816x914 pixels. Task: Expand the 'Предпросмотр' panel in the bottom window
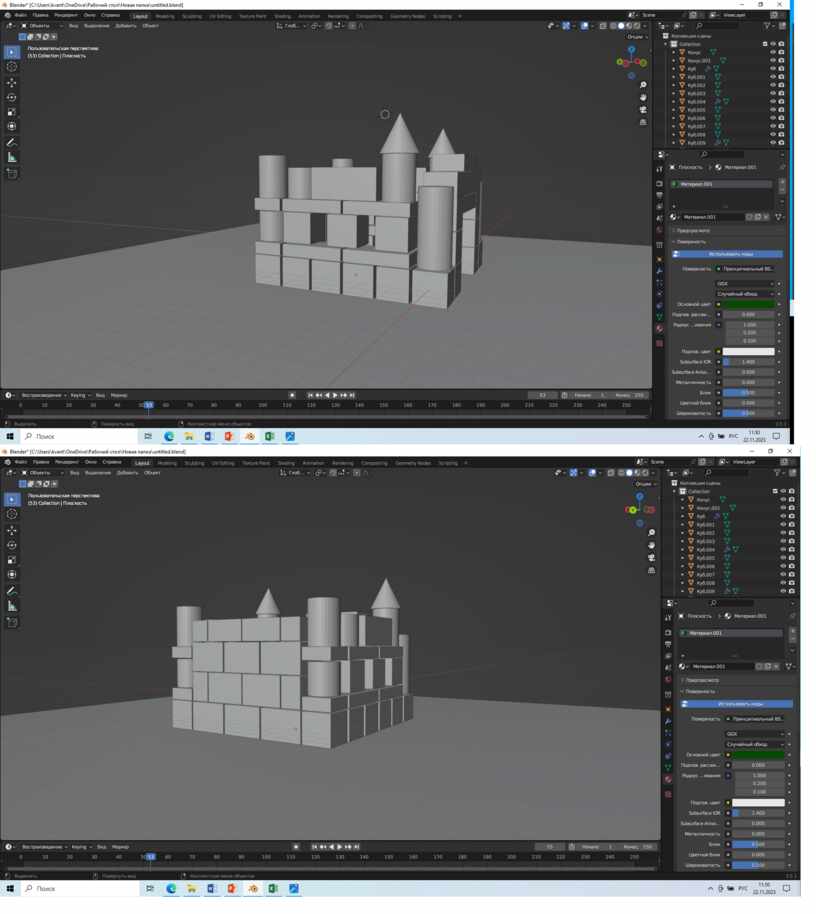[x=703, y=680]
